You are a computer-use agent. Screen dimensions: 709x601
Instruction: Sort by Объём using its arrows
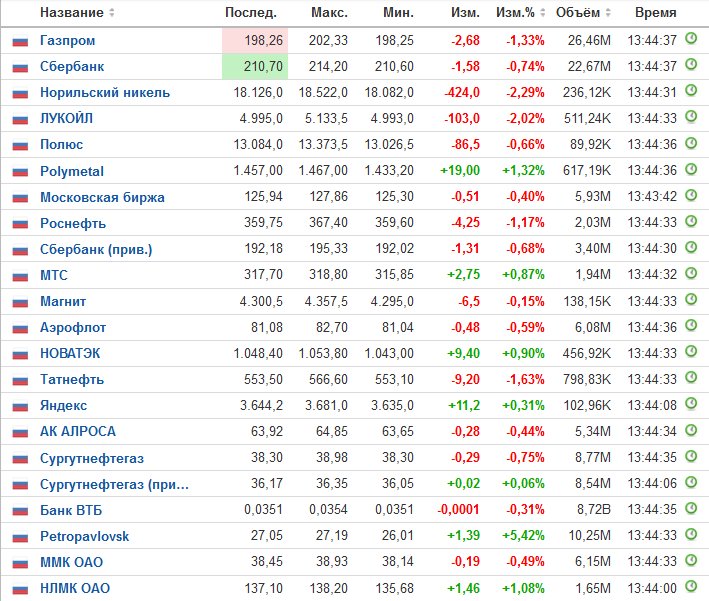click(608, 13)
